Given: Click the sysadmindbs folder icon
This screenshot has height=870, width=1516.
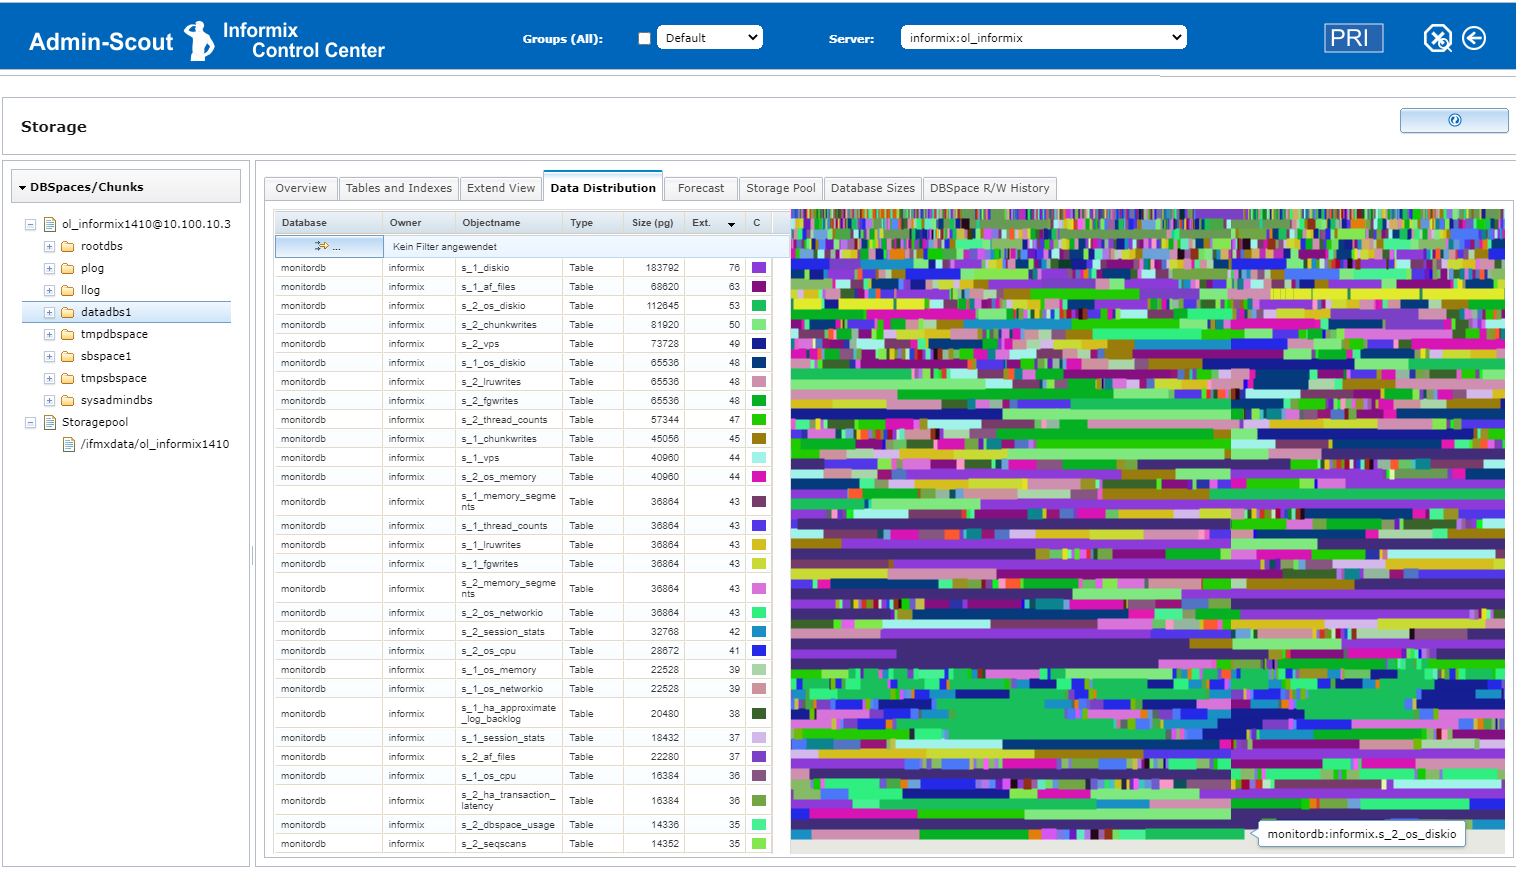Looking at the screenshot, I should (x=68, y=400).
